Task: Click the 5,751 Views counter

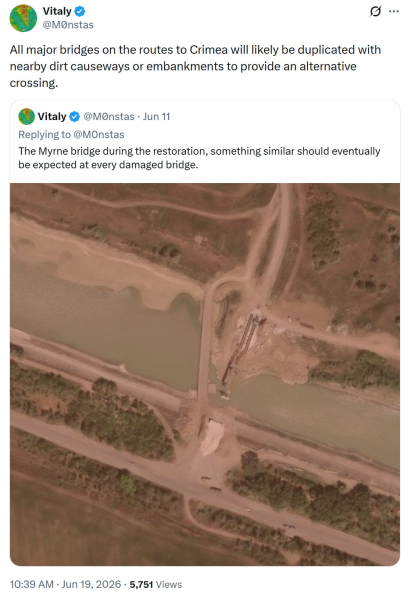Action: point(156,584)
